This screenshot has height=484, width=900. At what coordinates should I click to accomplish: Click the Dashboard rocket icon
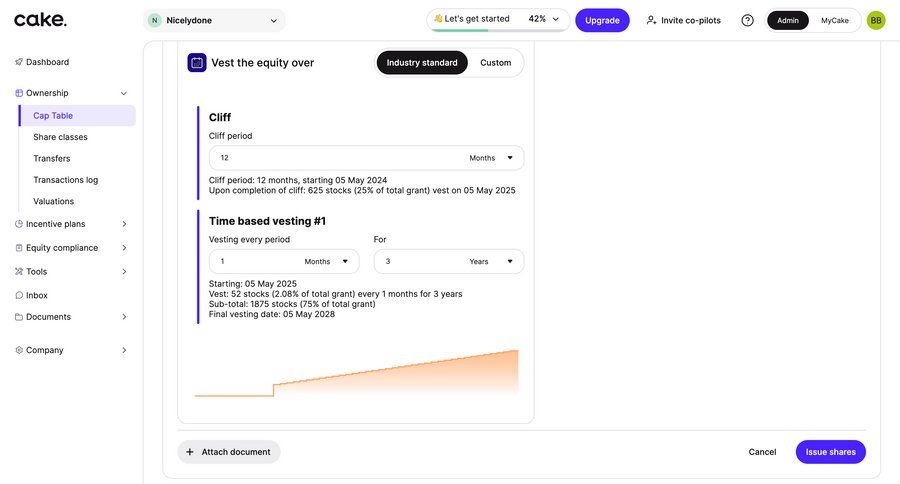19,62
